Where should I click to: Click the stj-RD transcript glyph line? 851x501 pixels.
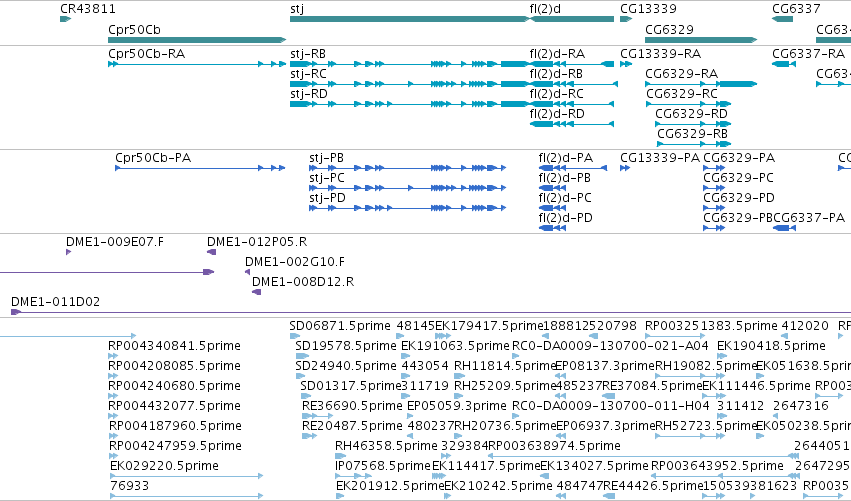pos(410,104)
